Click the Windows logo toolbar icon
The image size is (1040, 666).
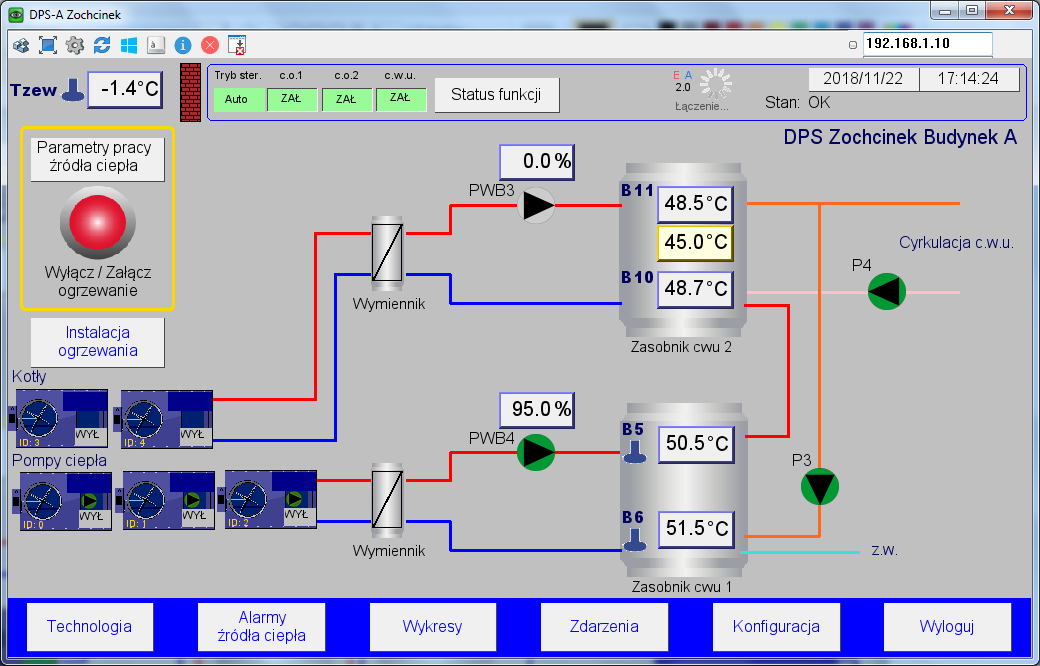(129, 45)
